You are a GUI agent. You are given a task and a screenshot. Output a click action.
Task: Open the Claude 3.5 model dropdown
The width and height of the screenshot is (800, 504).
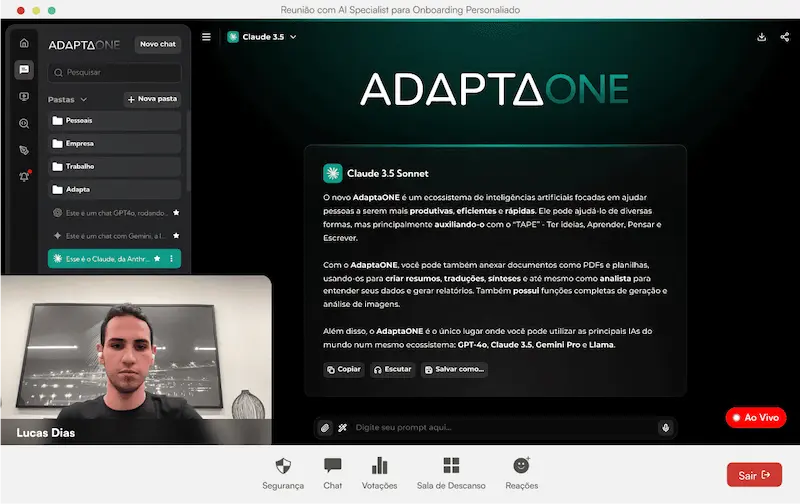[x=262, y=37]
